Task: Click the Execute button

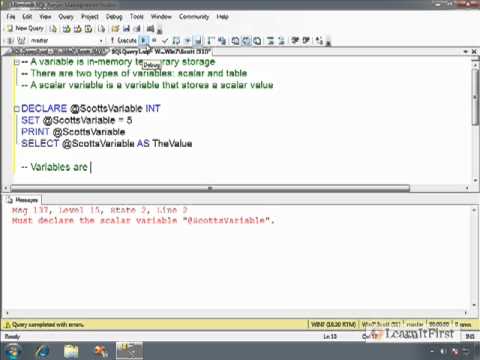Action: (x=124, y=41)
